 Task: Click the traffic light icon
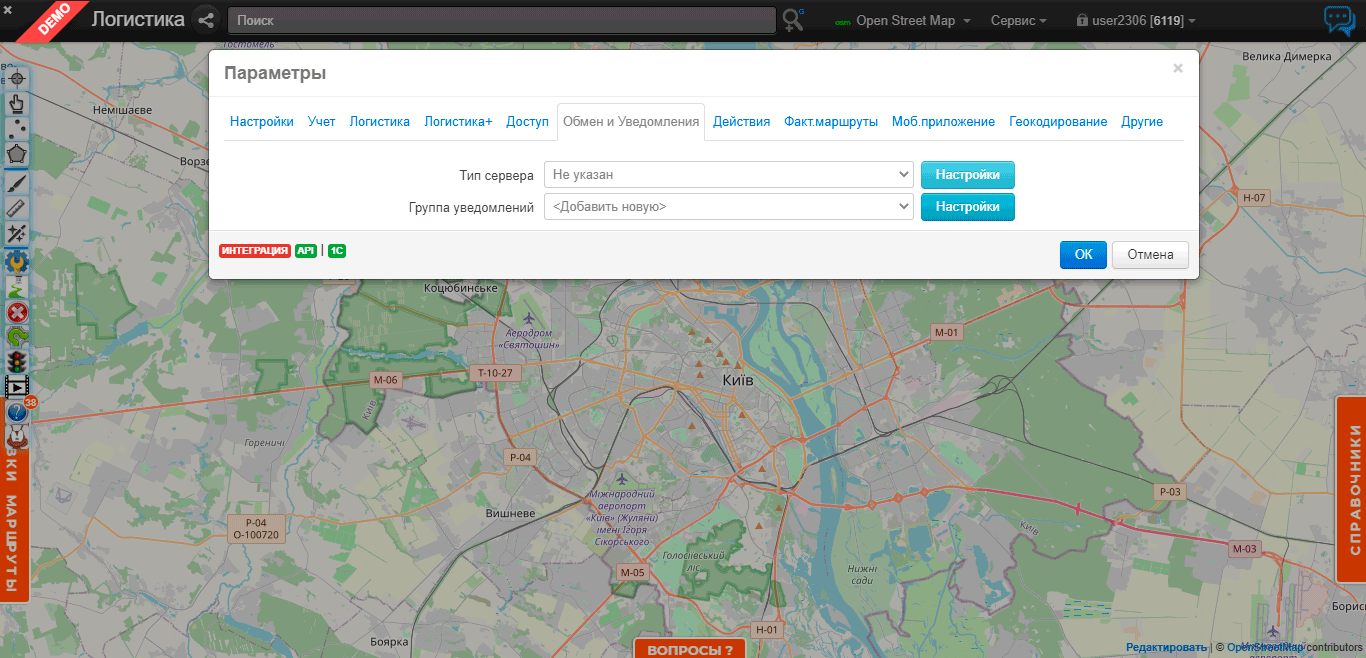(17, 361)
